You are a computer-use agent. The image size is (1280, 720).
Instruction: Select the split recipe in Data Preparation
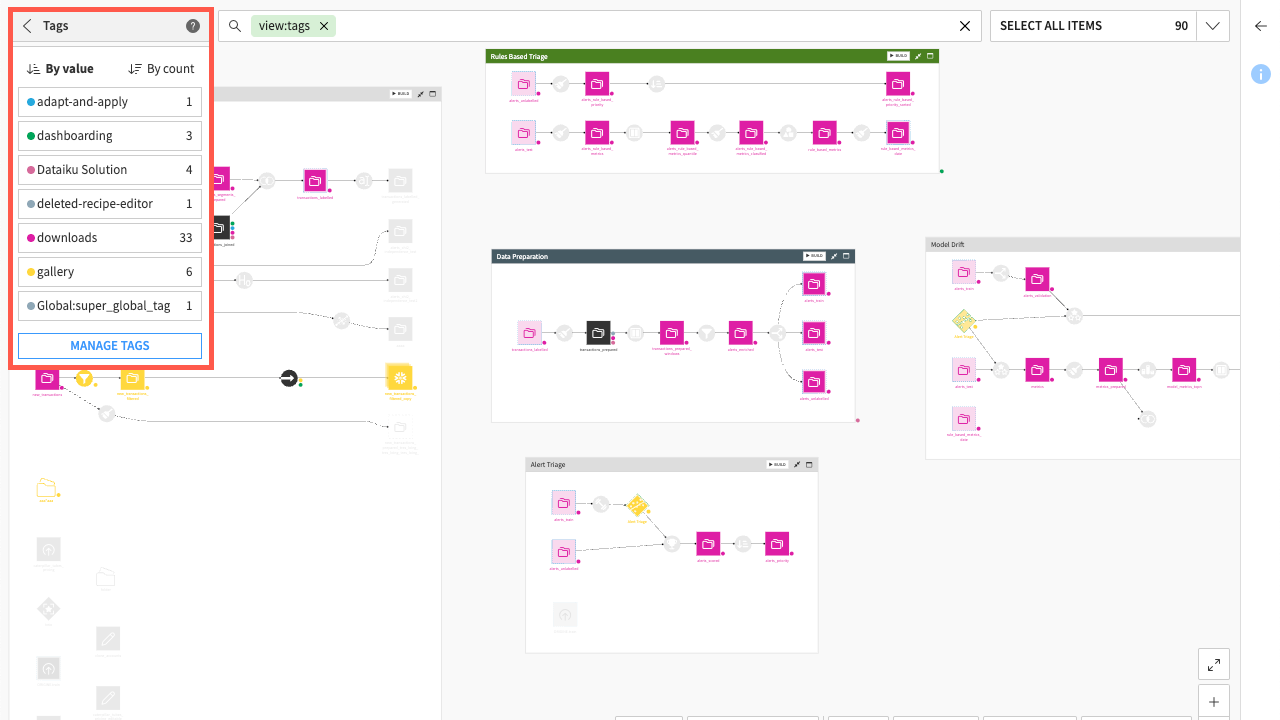(x=778, y=333)
